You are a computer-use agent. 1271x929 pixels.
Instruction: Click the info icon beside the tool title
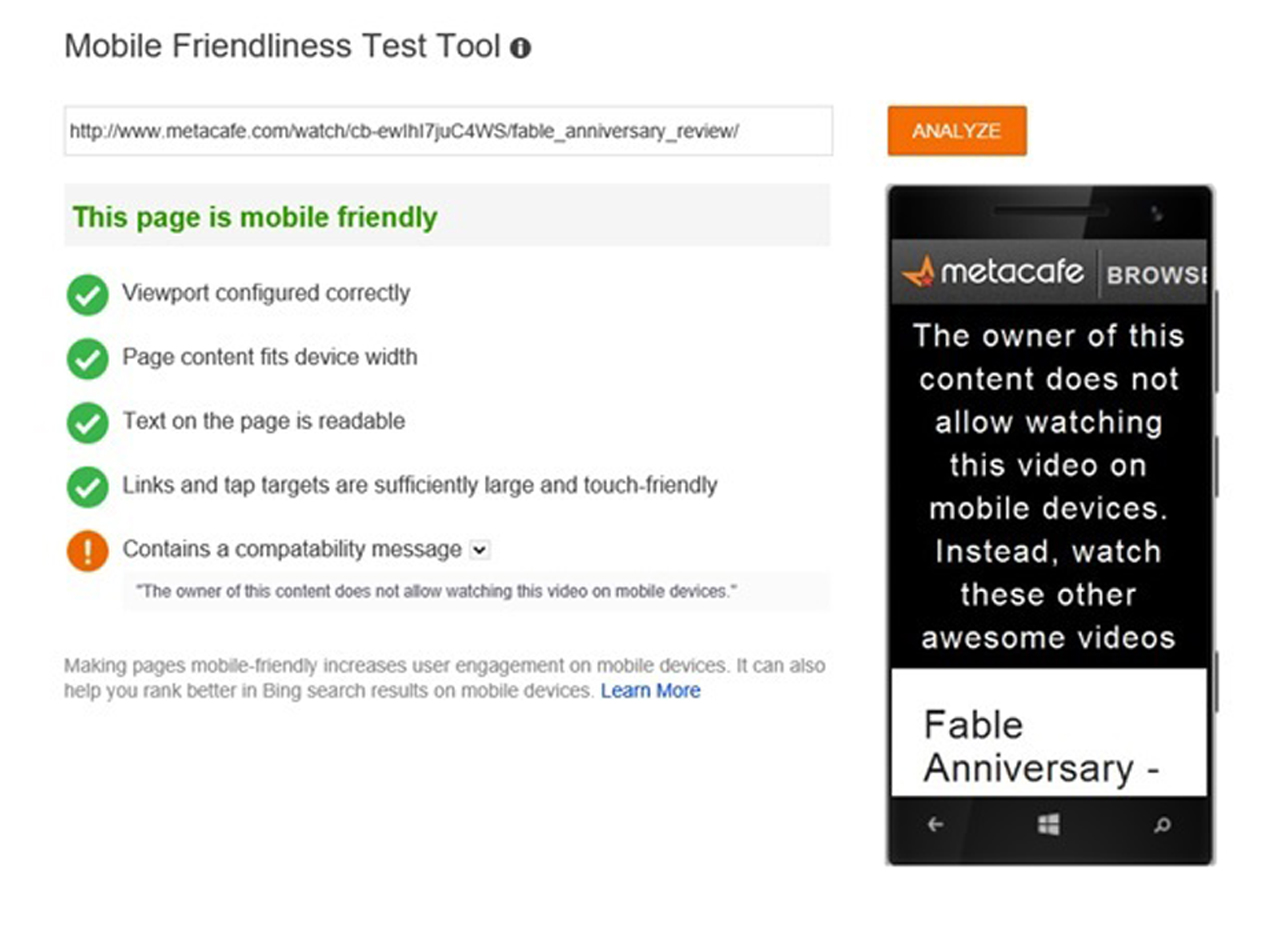tap(520, 47)
